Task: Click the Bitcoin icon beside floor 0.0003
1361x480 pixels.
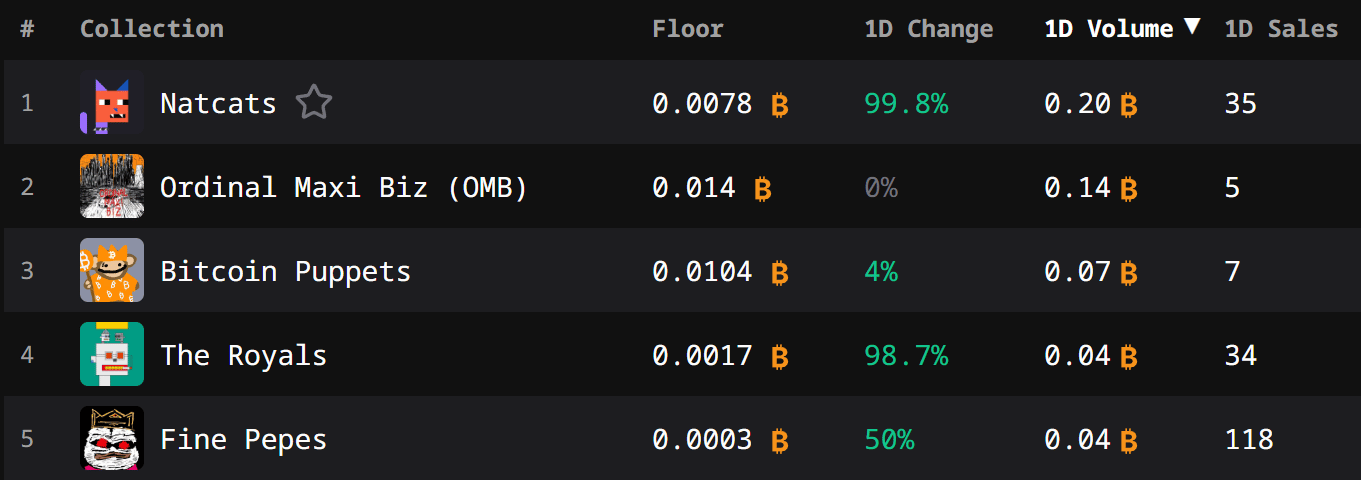Action: (780, 440)
